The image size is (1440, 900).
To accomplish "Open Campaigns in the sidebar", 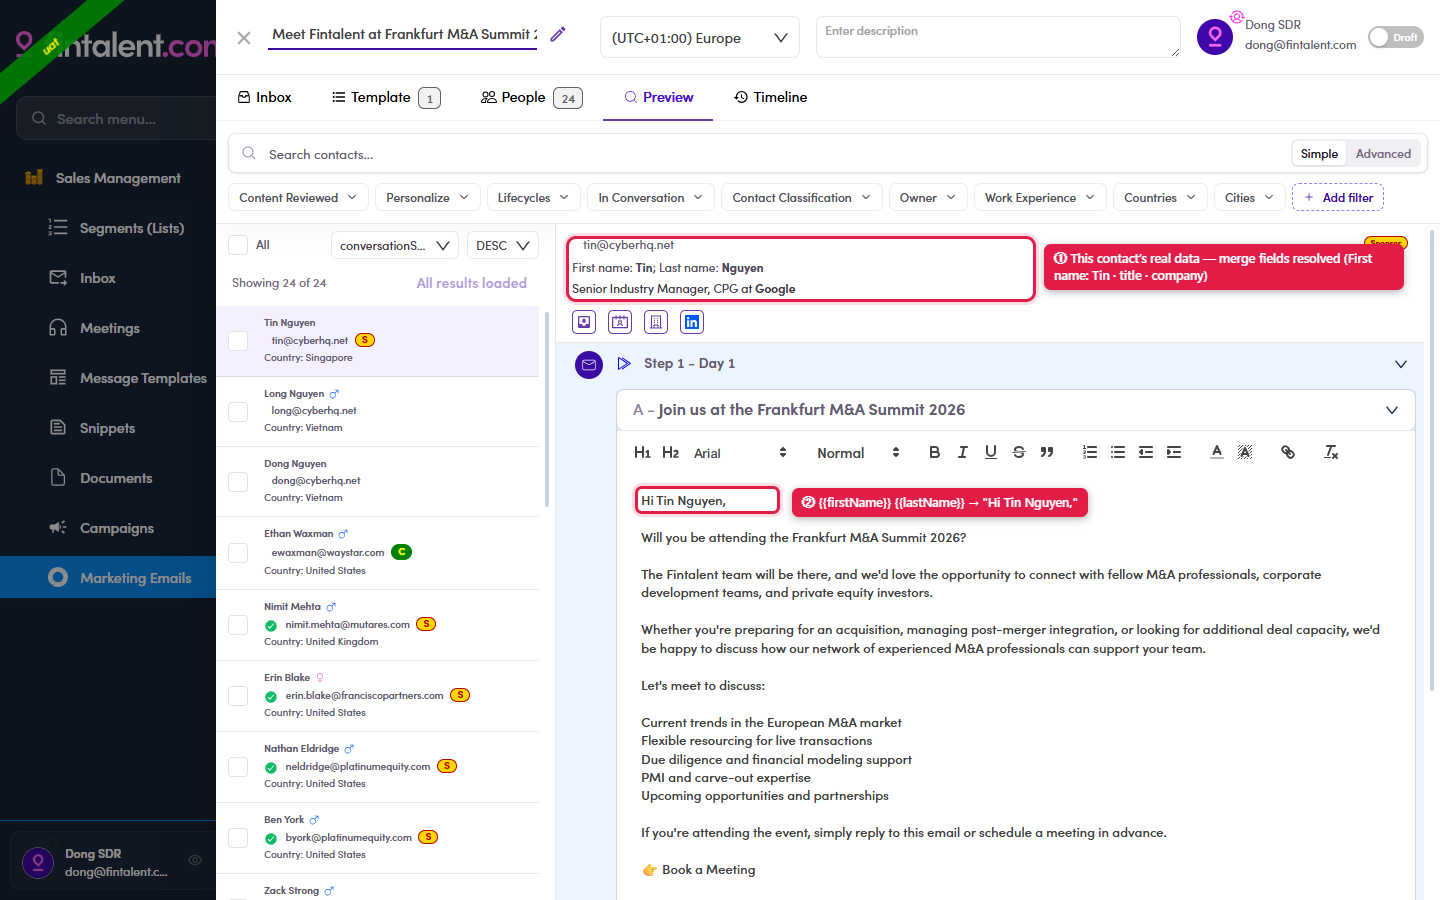I will click(x=108, y=528).
